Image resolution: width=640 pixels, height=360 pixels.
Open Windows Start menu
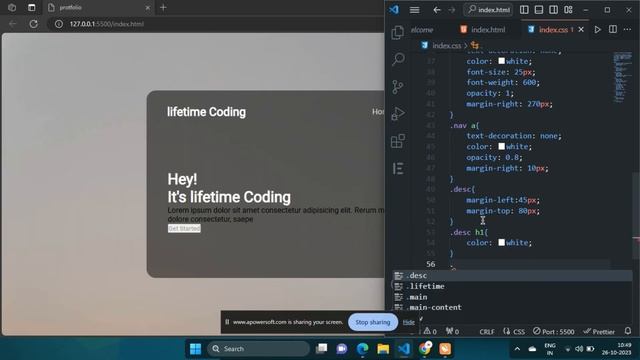(196, 349)
